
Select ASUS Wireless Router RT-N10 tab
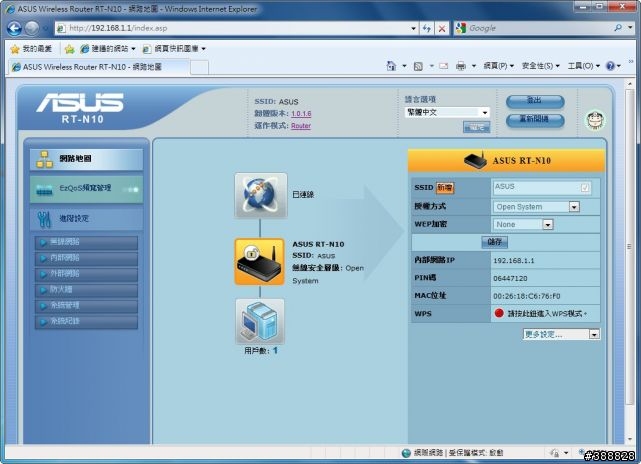tap(98, 67)
